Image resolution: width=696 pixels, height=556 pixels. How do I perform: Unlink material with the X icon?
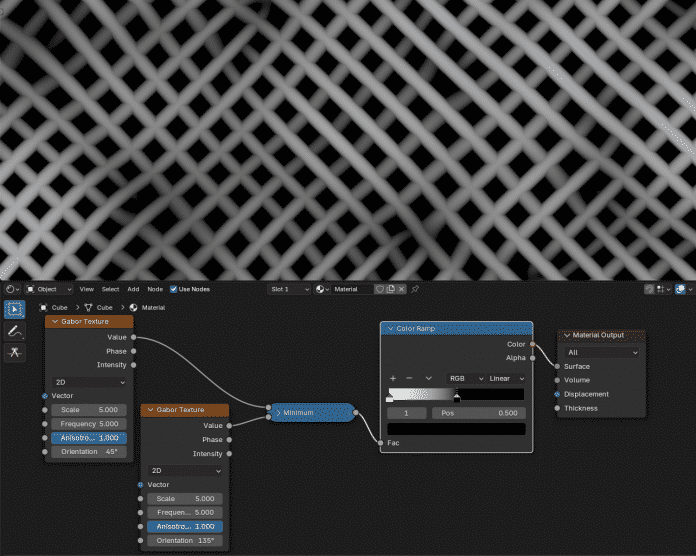click(402, 289)
